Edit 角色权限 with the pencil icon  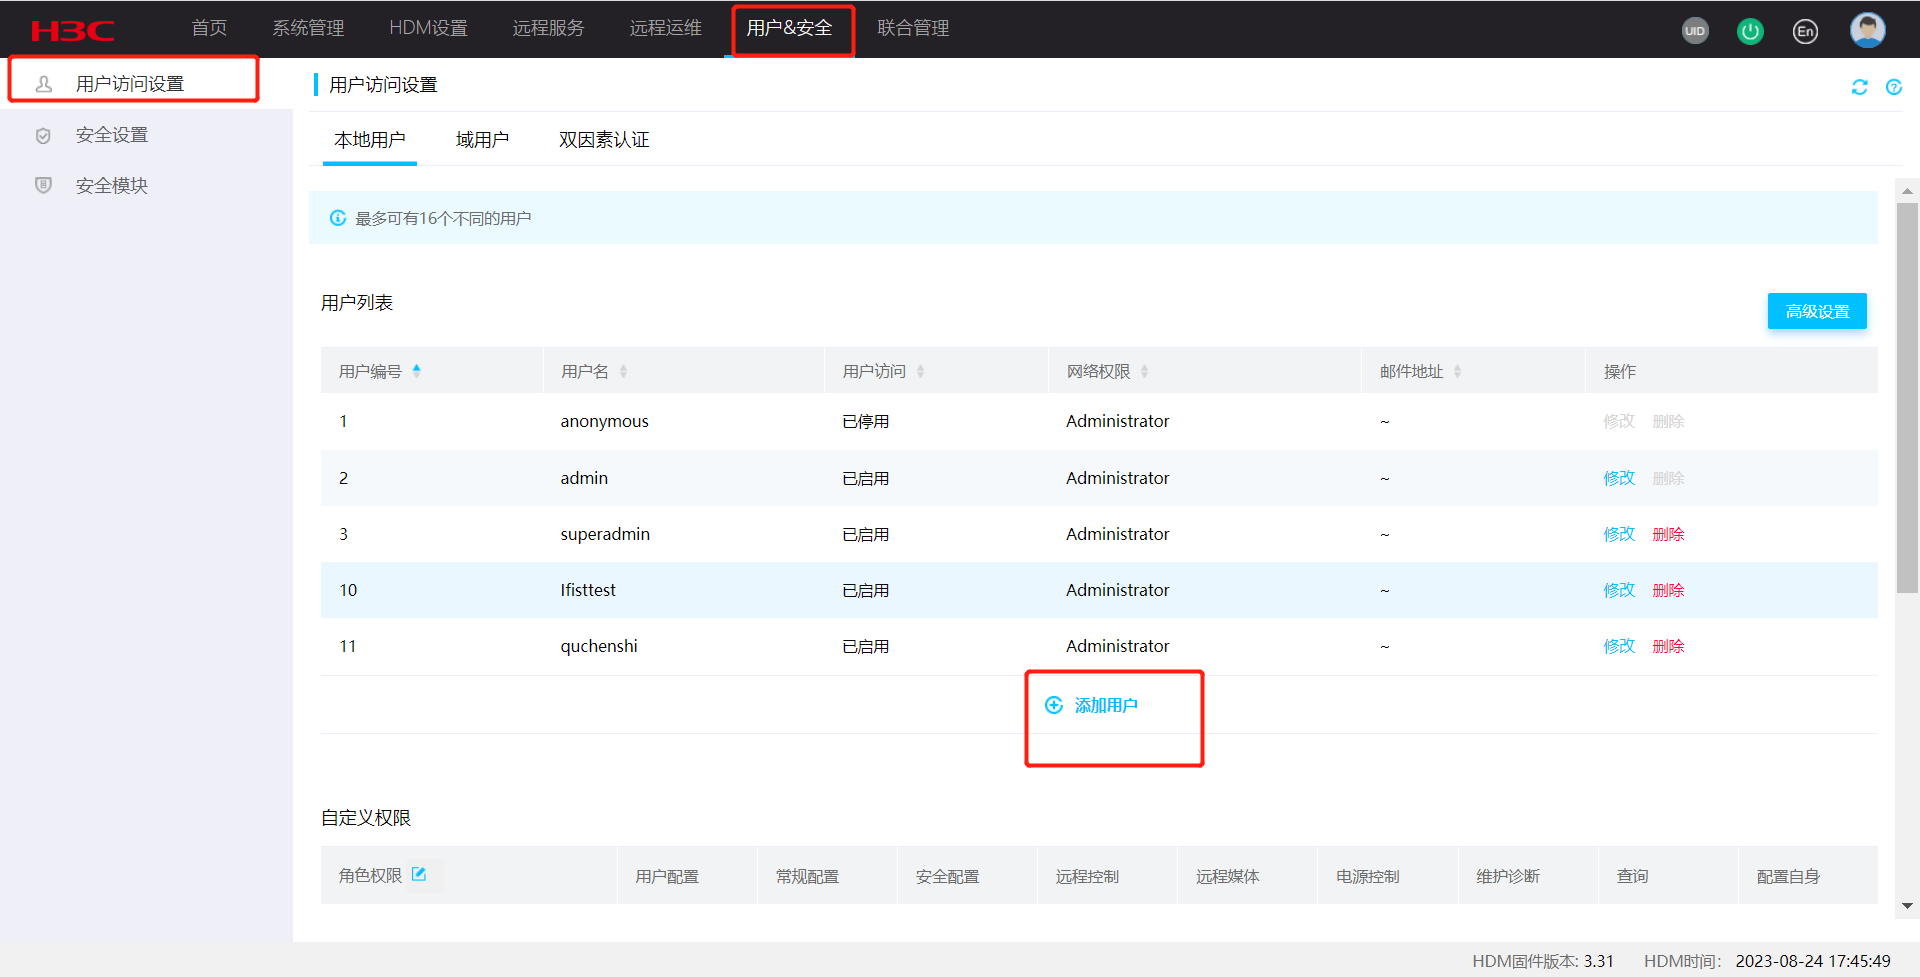point(419,874)
